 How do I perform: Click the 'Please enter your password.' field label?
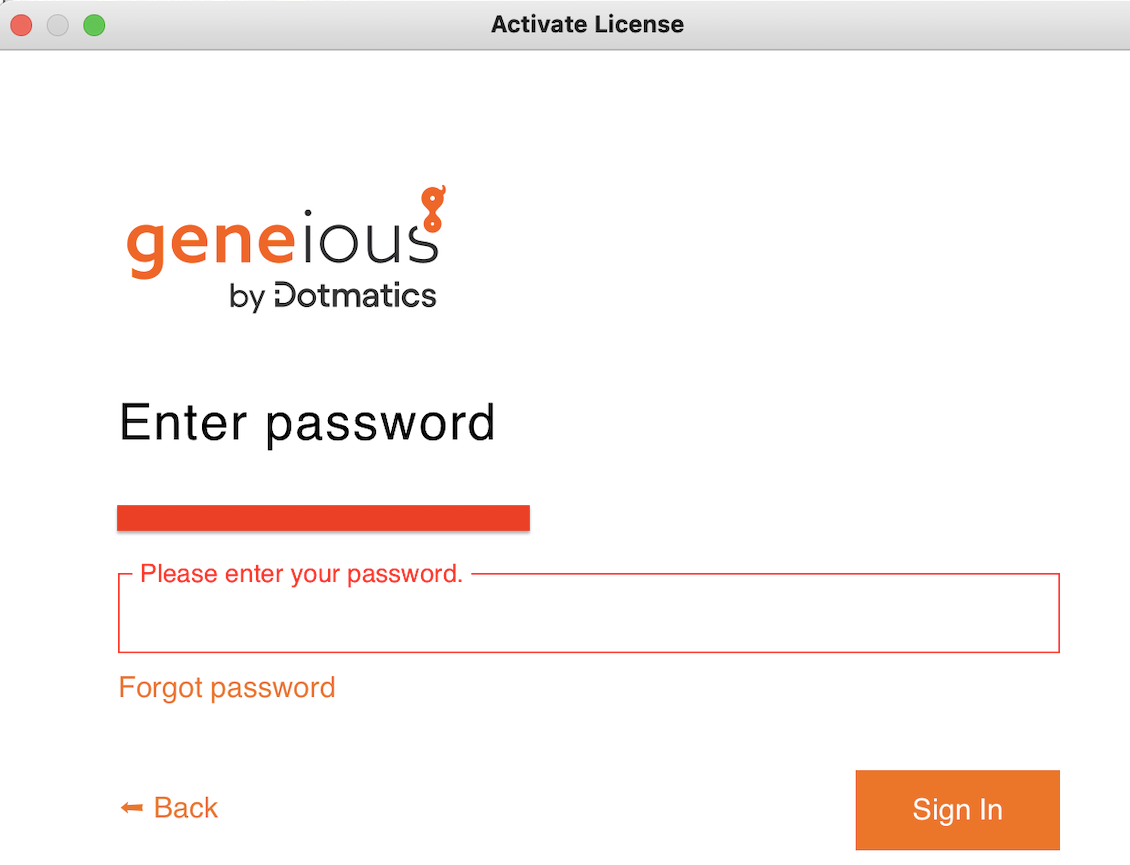point(301,574)
